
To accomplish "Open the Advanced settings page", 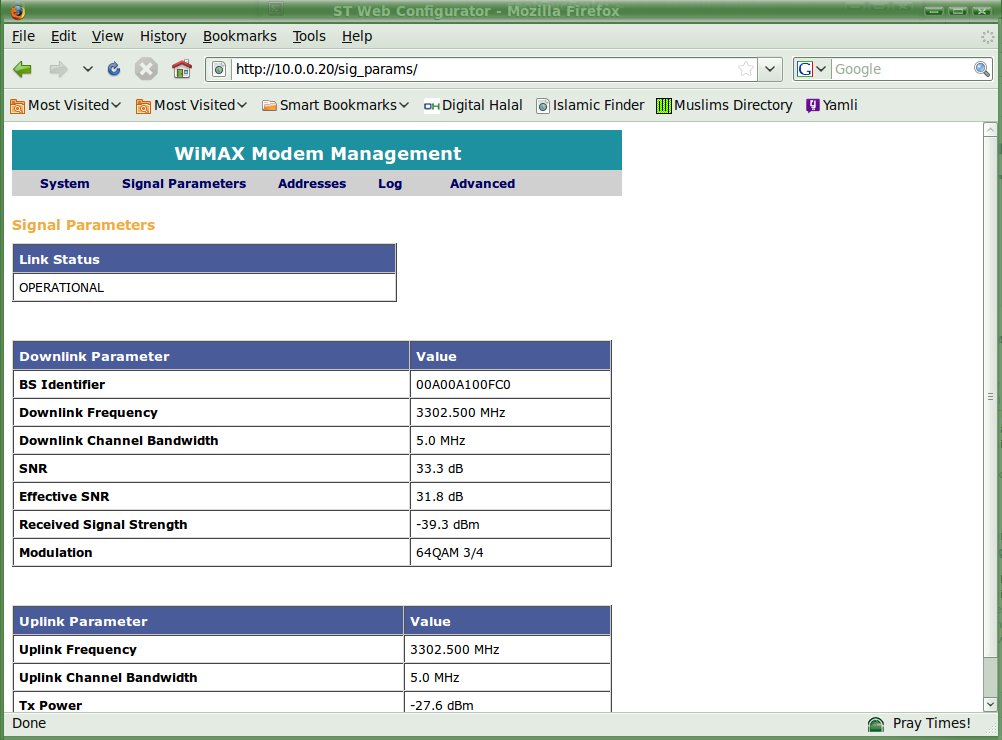I will (482, 183).
